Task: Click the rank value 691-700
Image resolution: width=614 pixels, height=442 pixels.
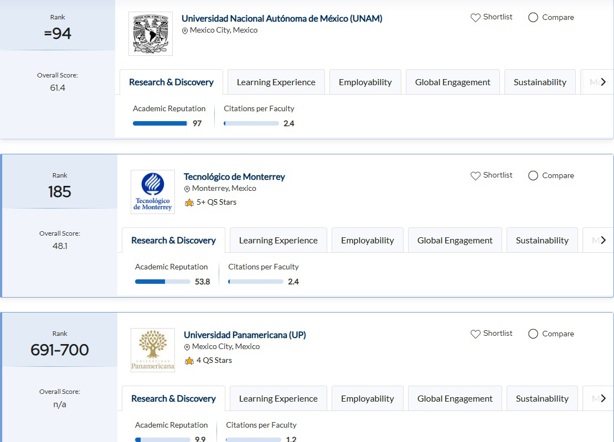Action: [60, 350]
